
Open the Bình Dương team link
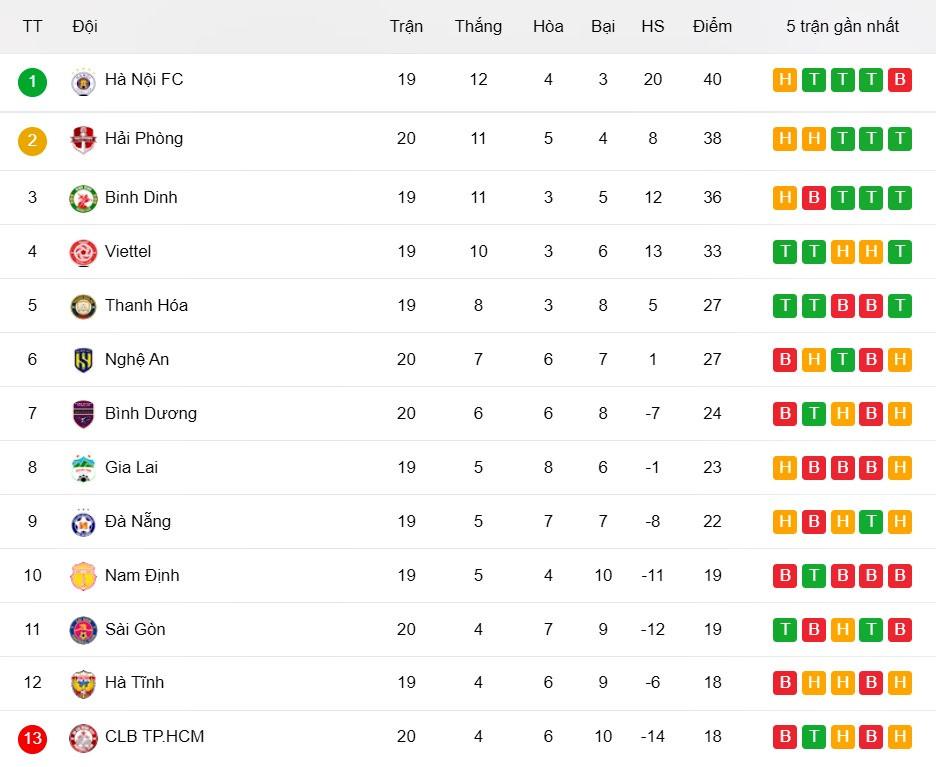click(x=151, y=413)
